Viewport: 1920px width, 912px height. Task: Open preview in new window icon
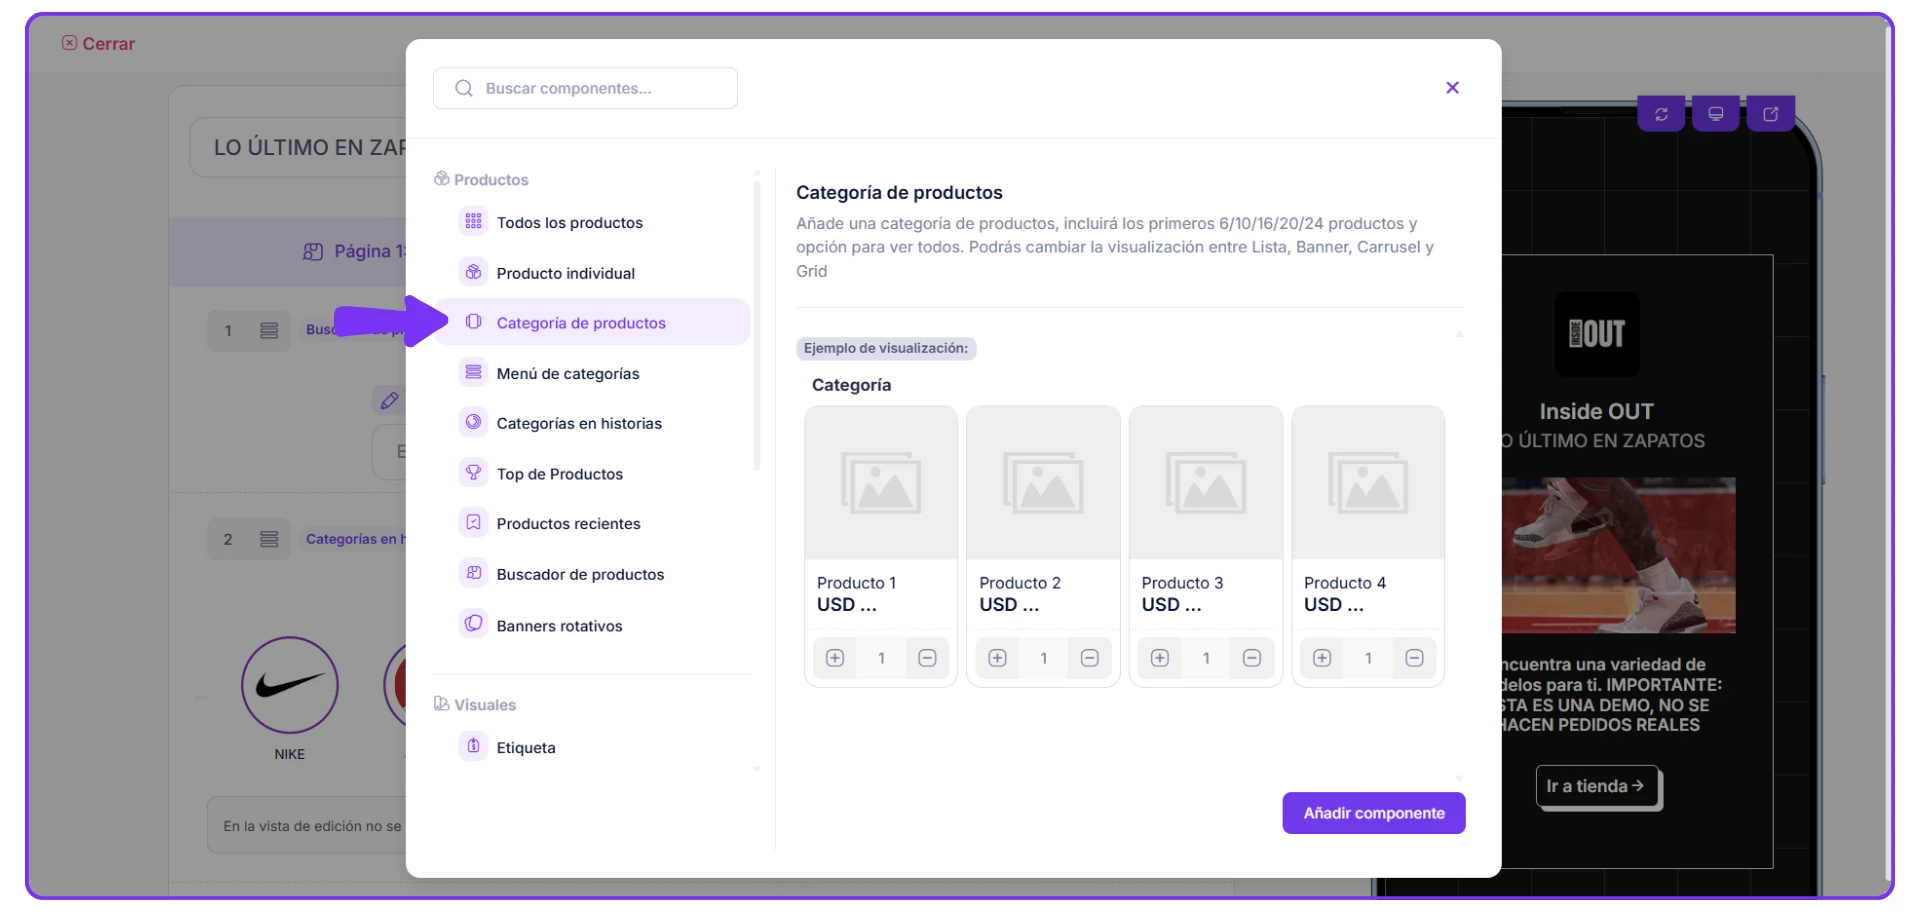click(1770, 115)
